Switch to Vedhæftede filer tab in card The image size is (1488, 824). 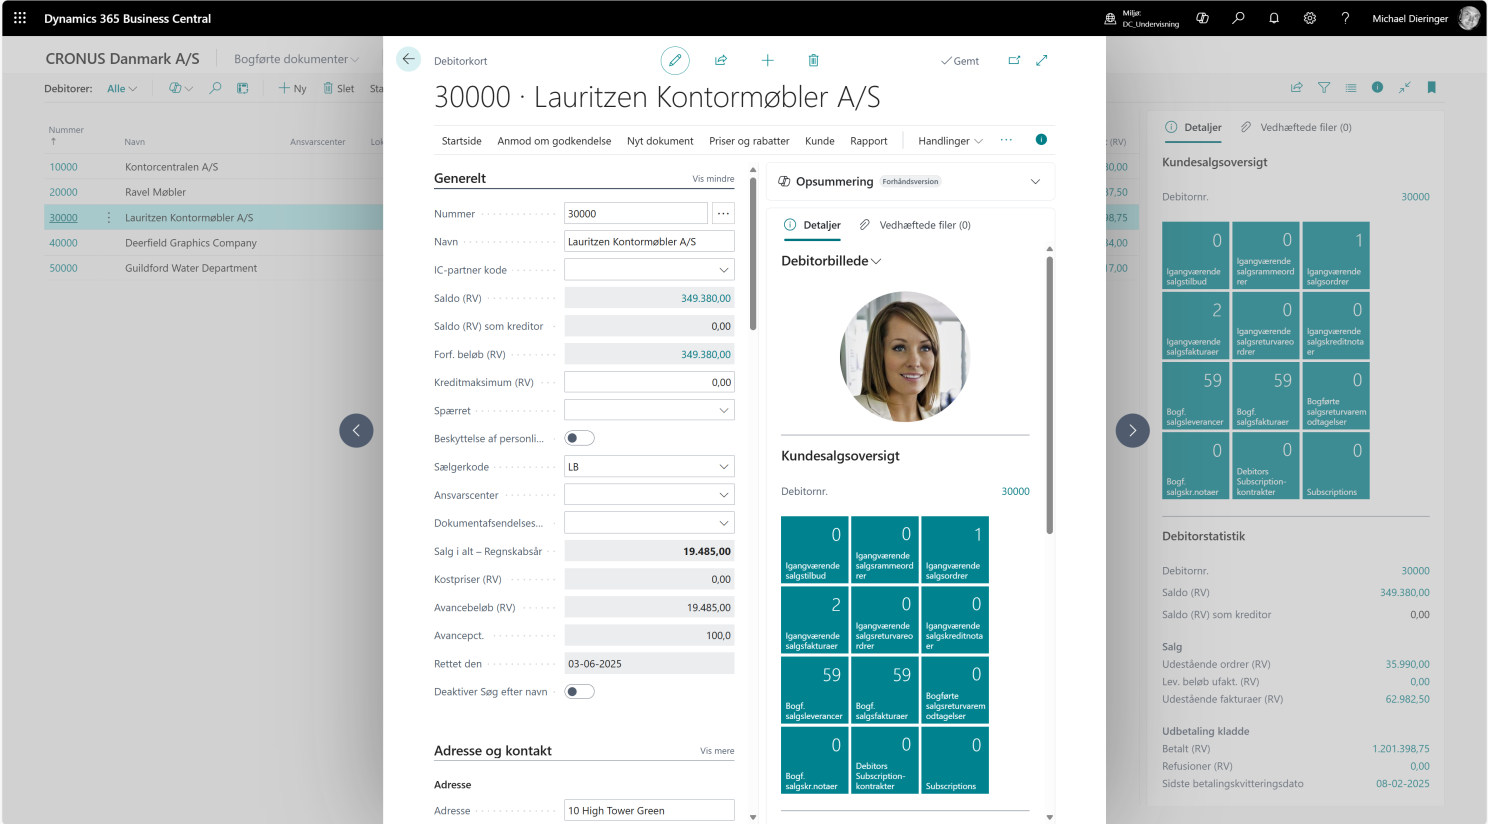[915, 225]
